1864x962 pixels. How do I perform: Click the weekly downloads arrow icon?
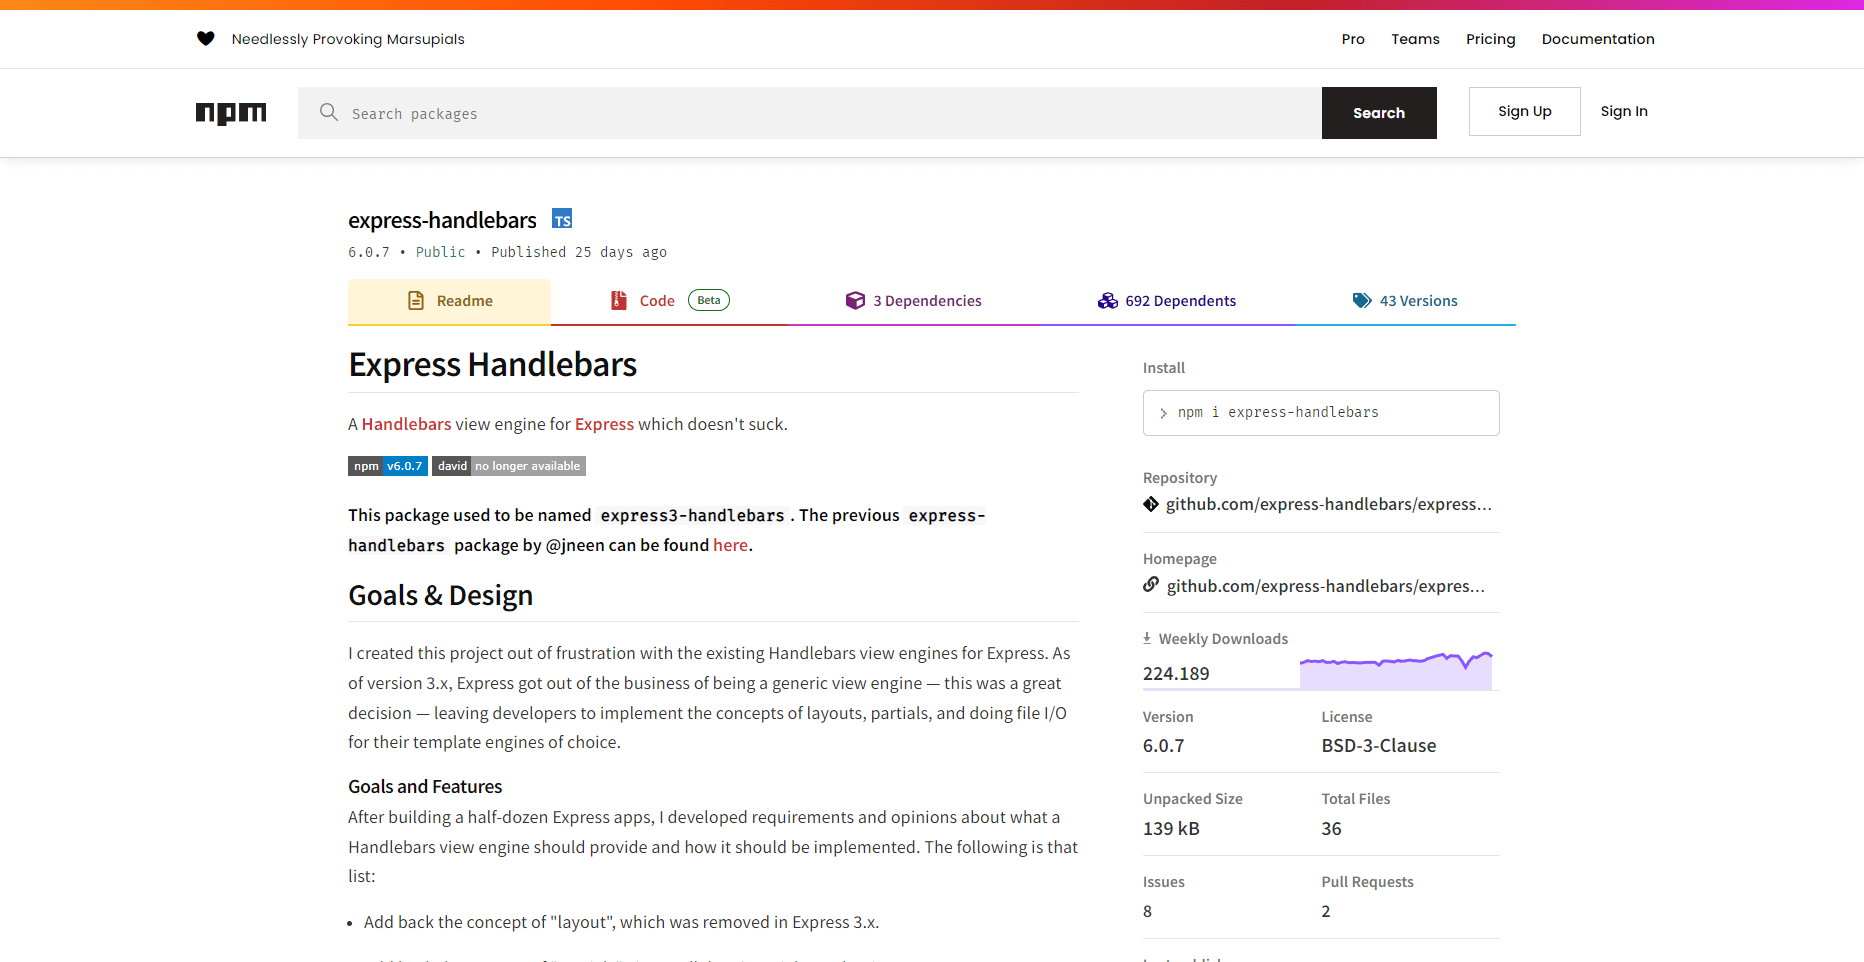[1147, 638]
